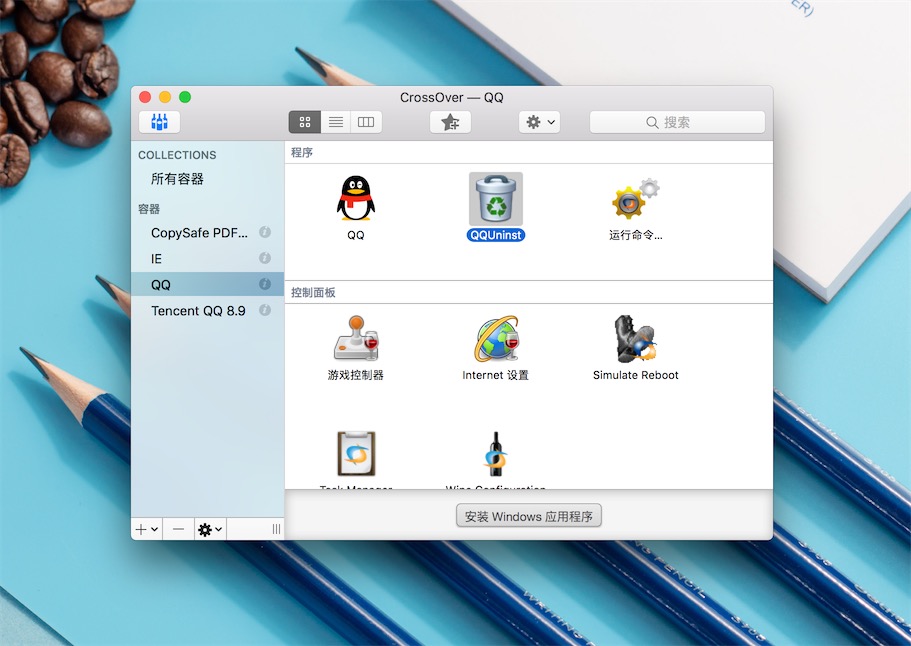911x646 pixels.
Task: Click the sidebar resize handle grip
Action: tap(276, 529)
